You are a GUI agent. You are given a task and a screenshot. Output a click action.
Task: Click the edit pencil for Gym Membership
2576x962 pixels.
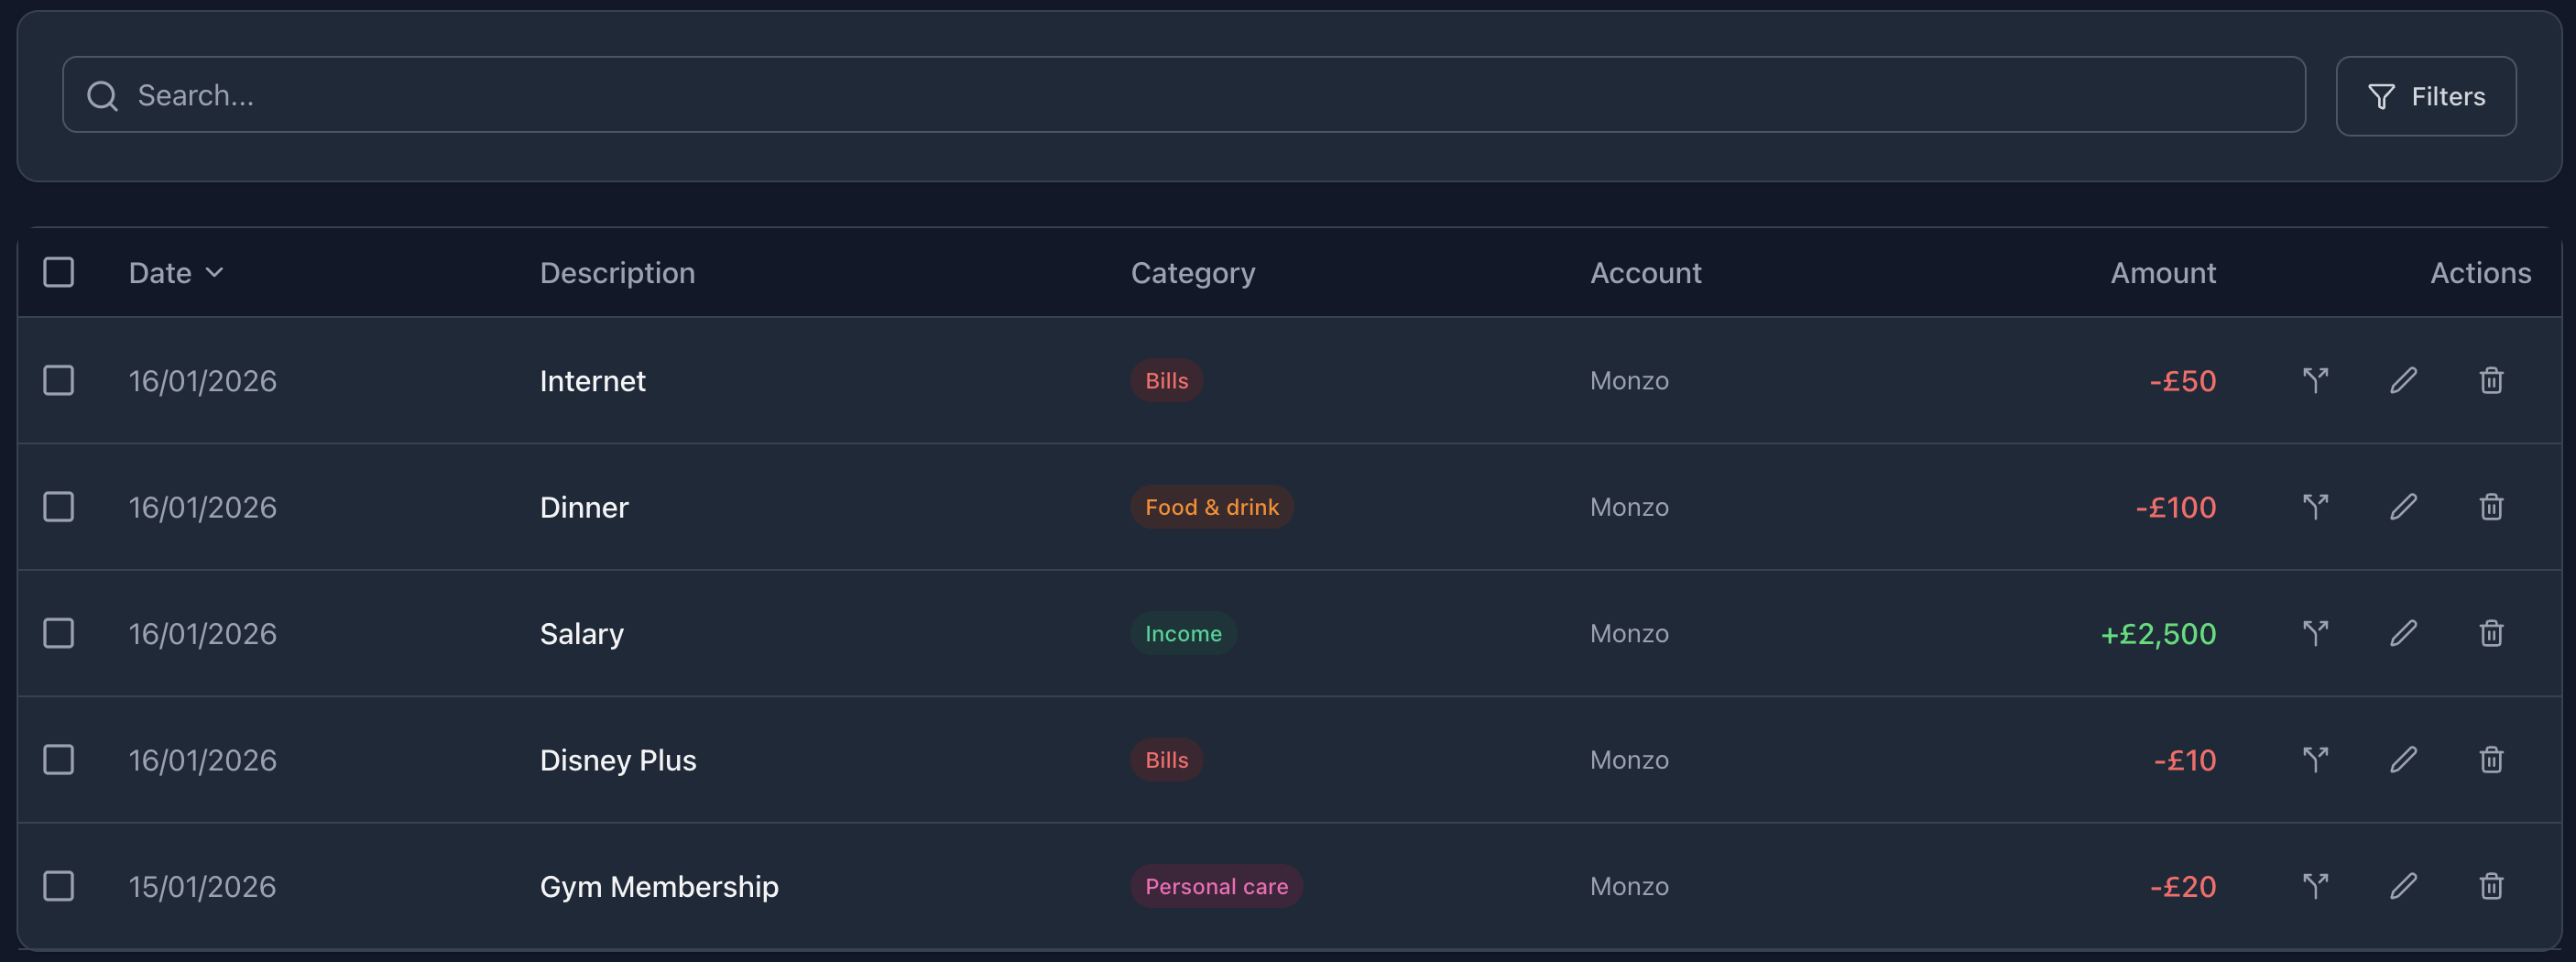pyautogui.click(x=2404, y=886)
